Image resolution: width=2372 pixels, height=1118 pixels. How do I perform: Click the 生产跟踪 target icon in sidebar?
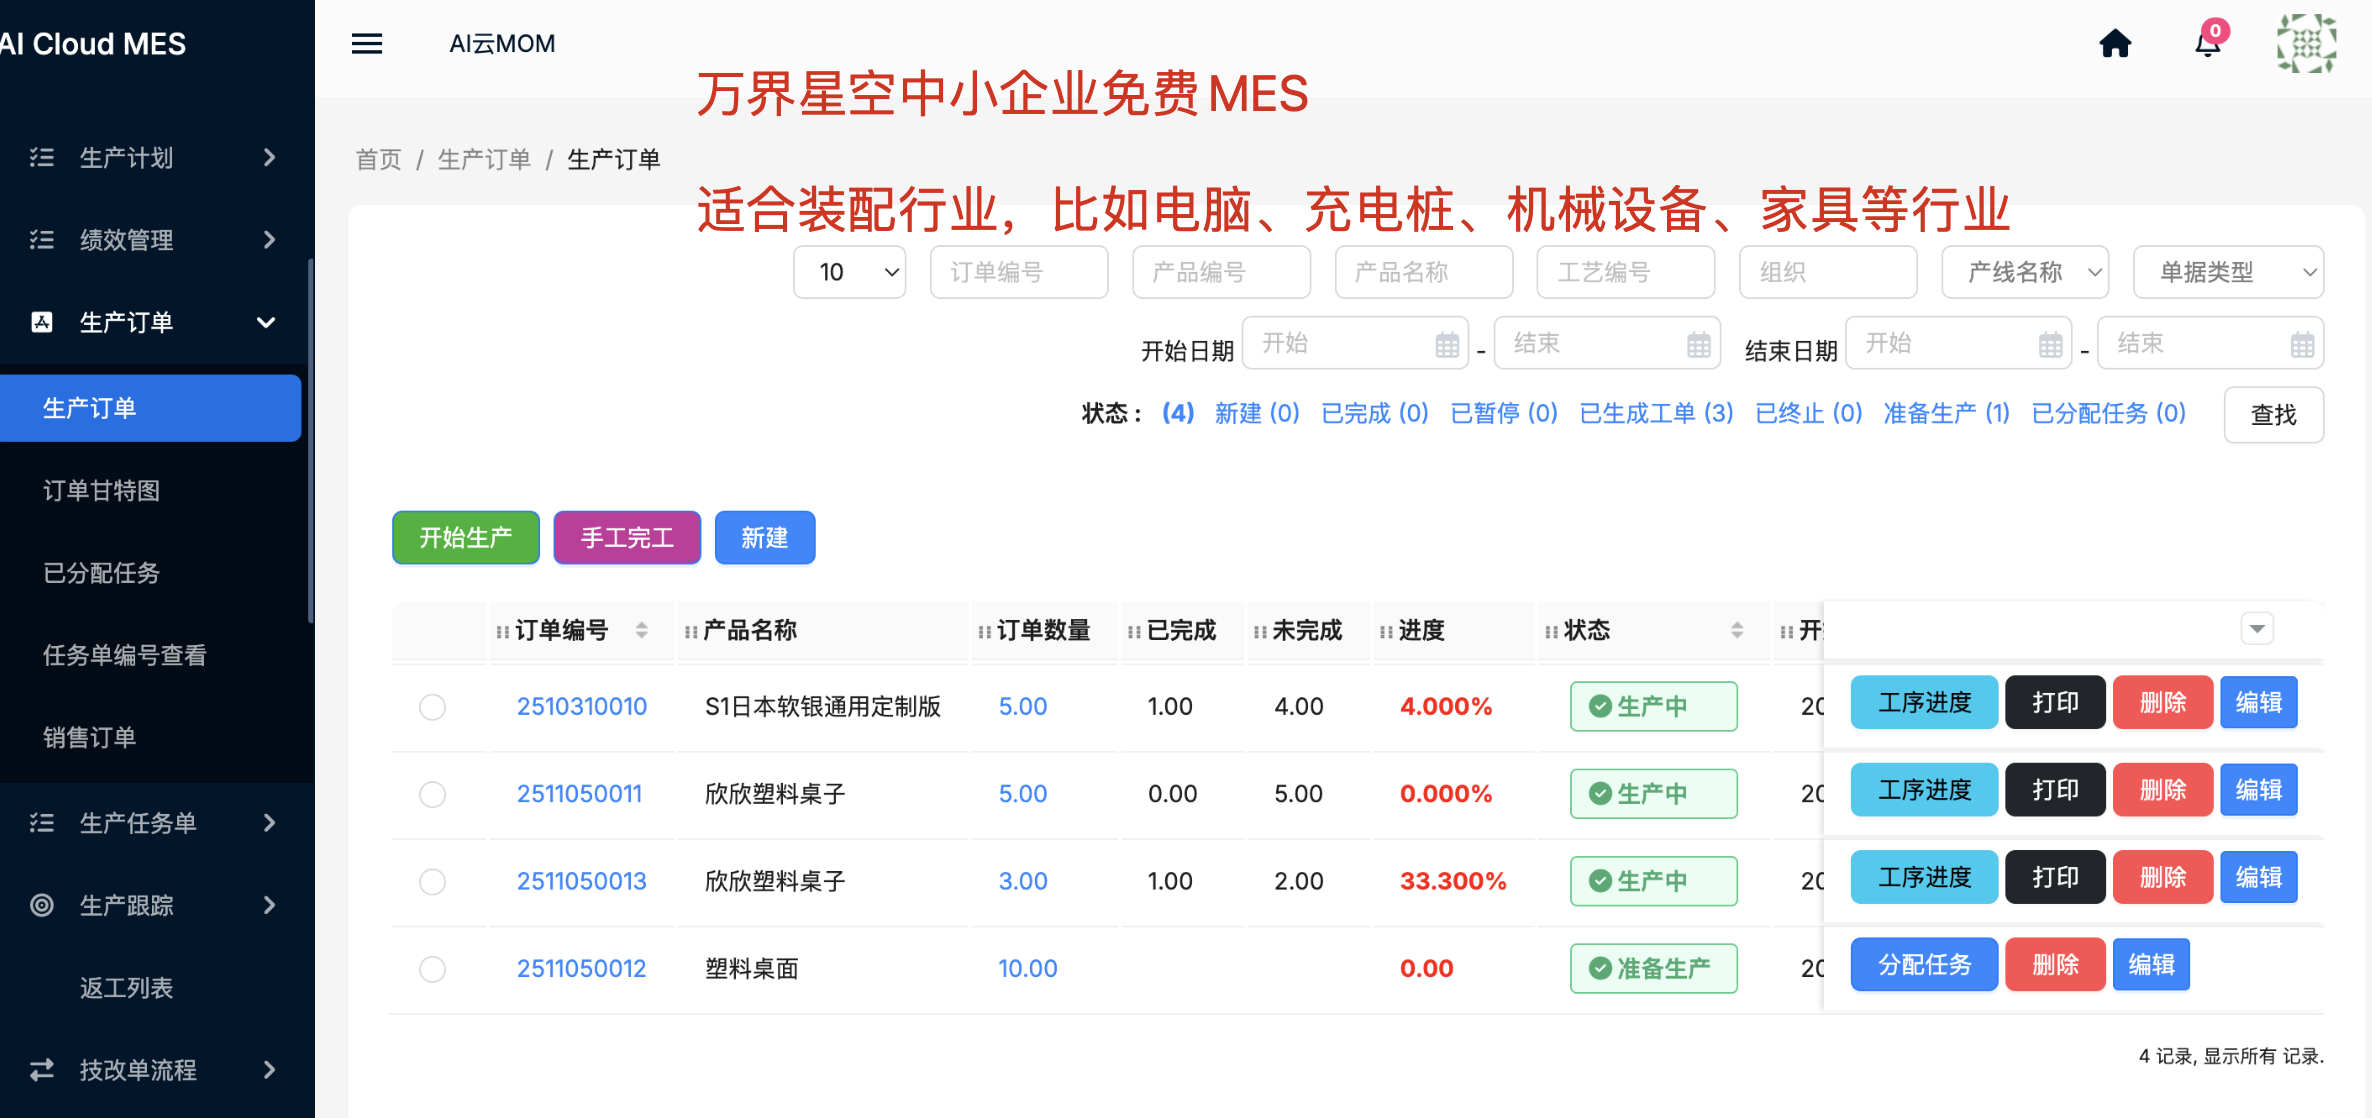(x=41, y=905)
